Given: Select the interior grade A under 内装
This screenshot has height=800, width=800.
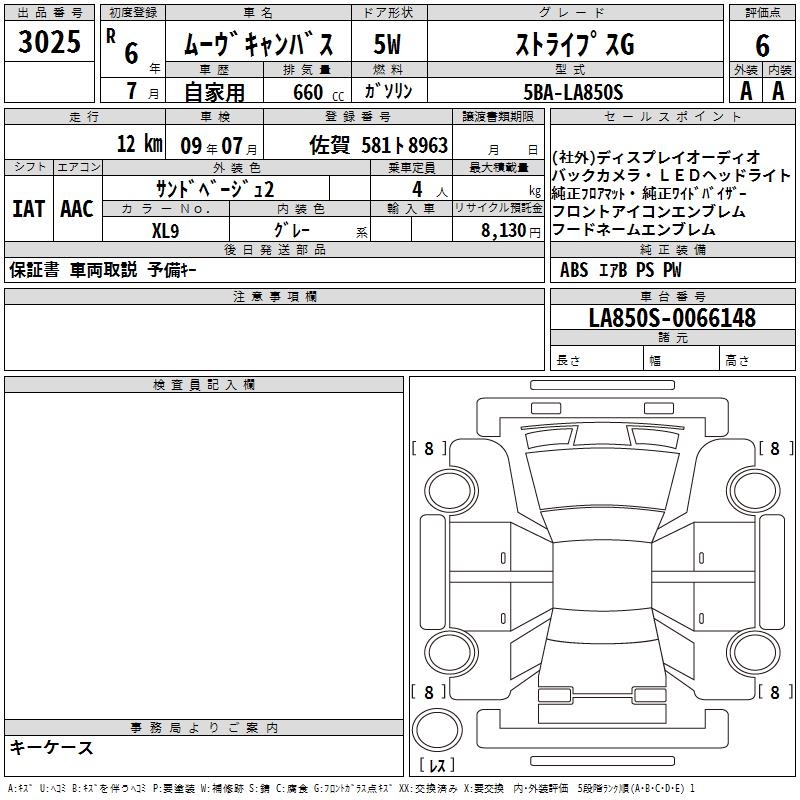Looking at the screenshot, I should (x=778, y=91).
